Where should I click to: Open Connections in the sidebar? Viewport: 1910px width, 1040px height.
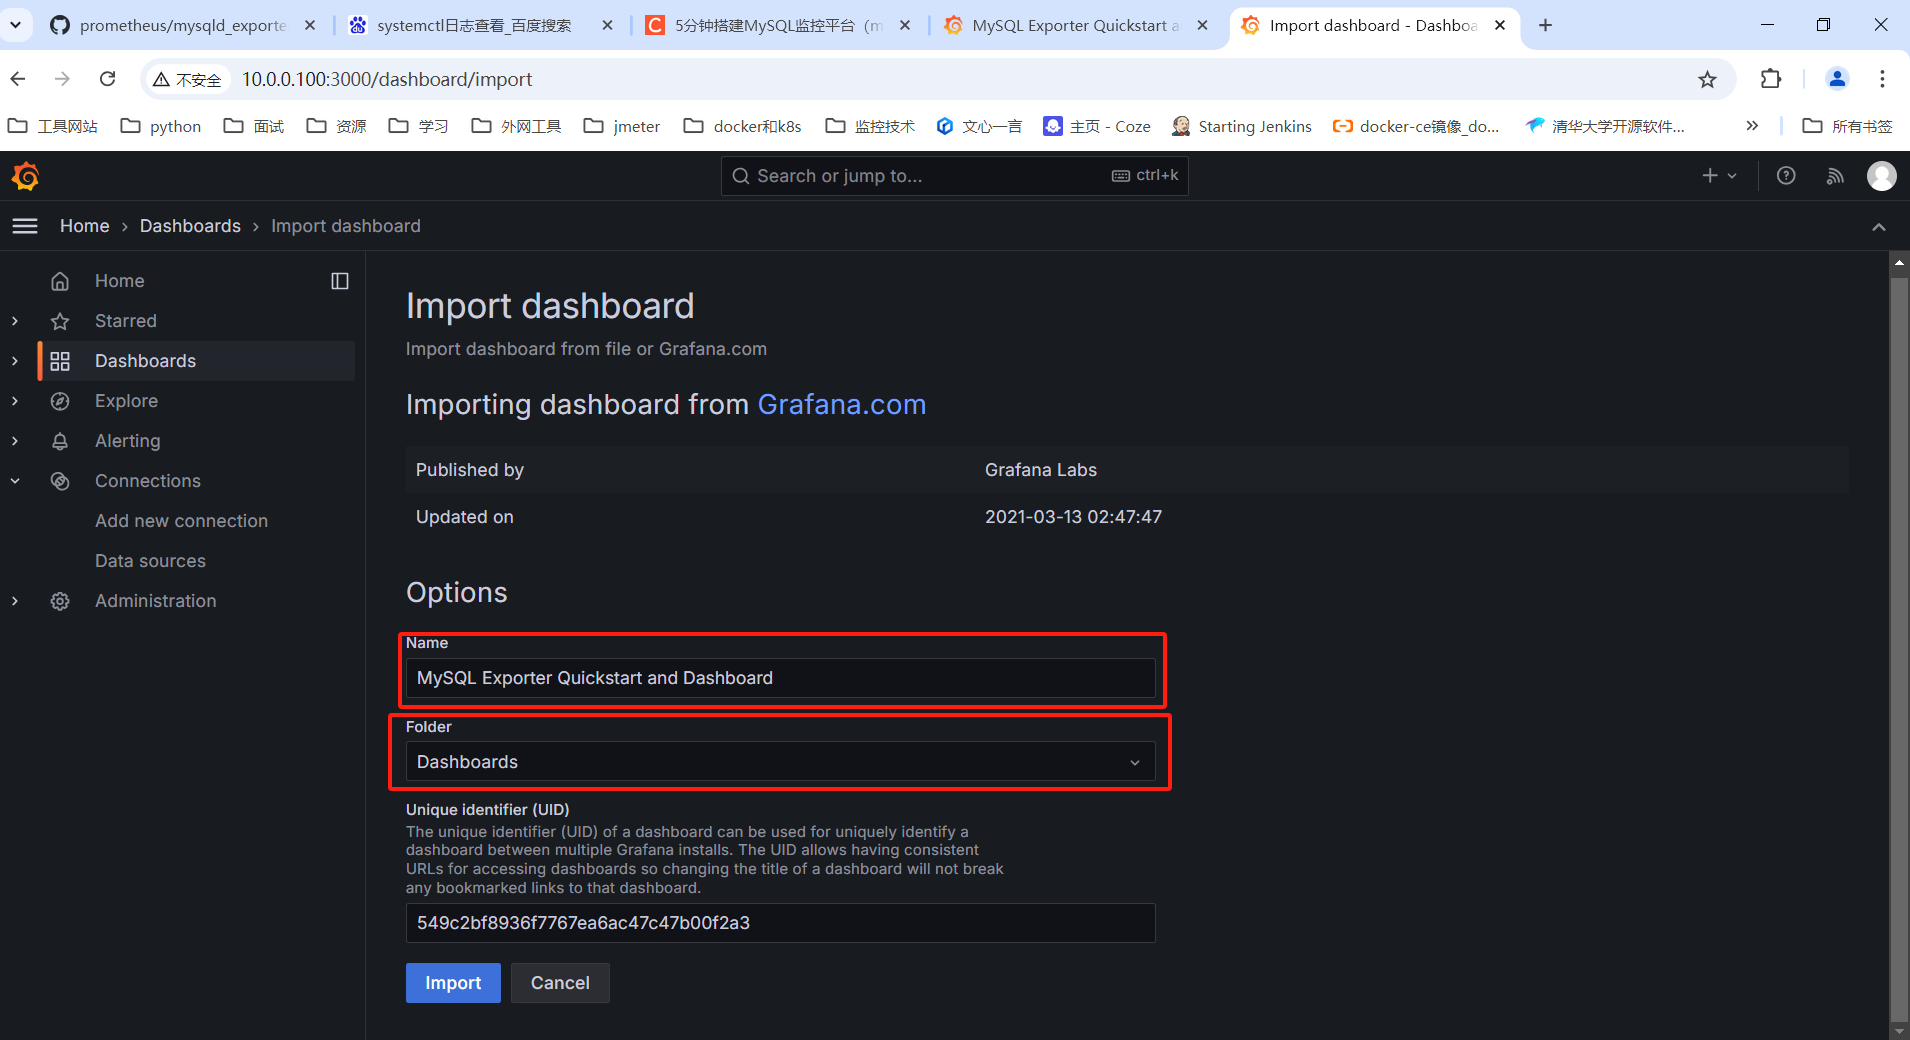pos(148,481)
